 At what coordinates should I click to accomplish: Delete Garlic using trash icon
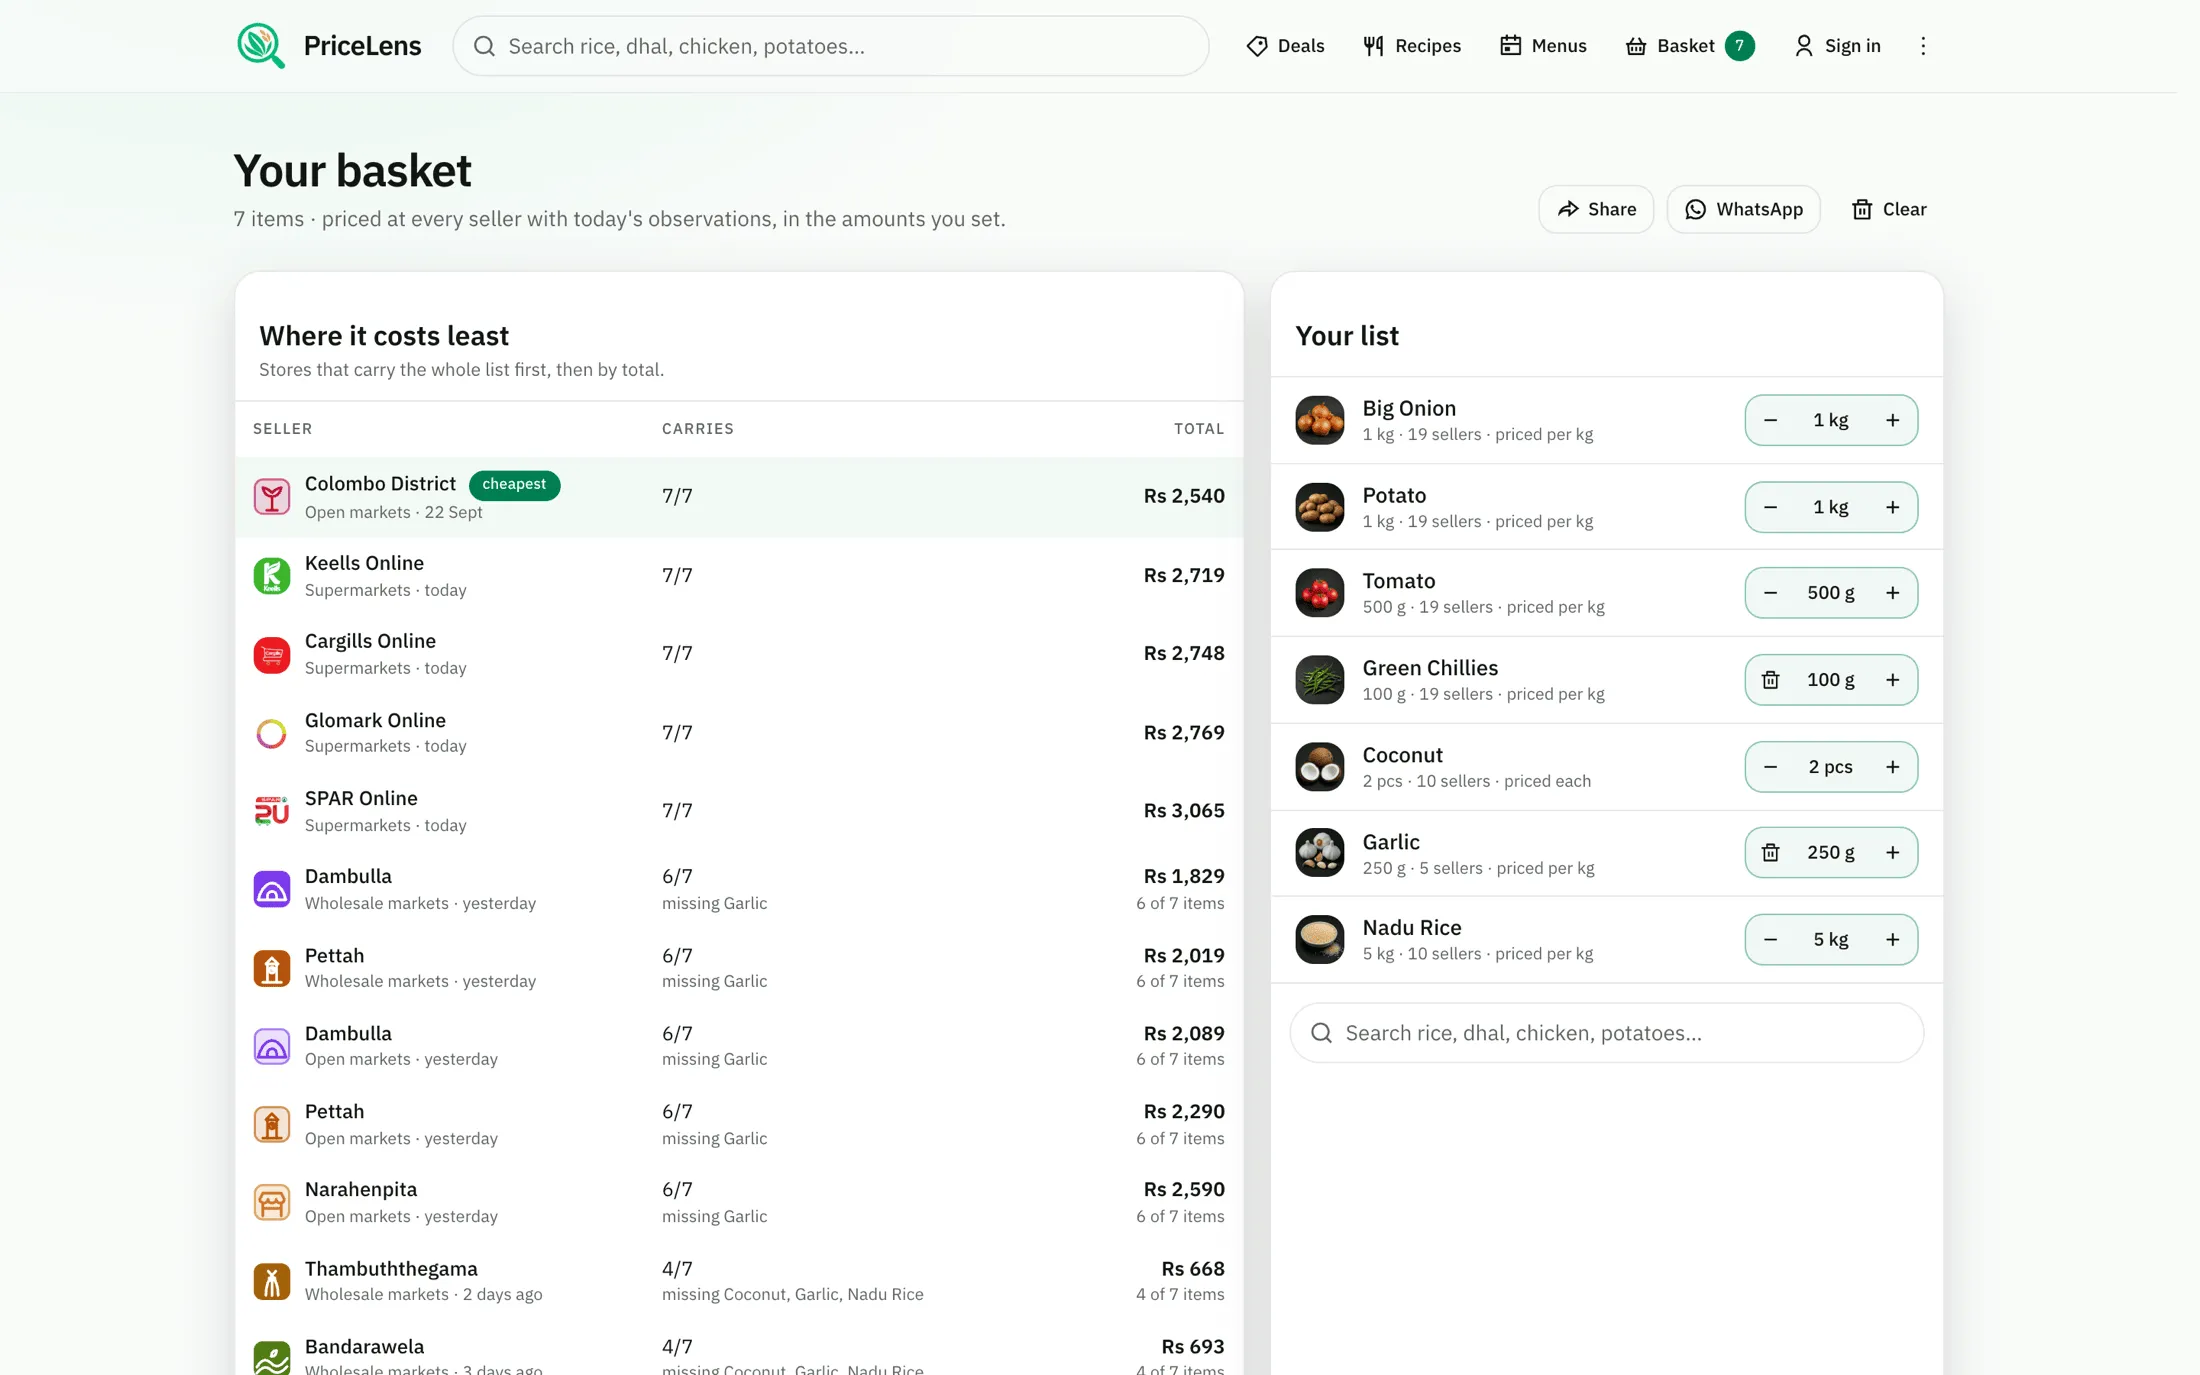click(1770, 852)
